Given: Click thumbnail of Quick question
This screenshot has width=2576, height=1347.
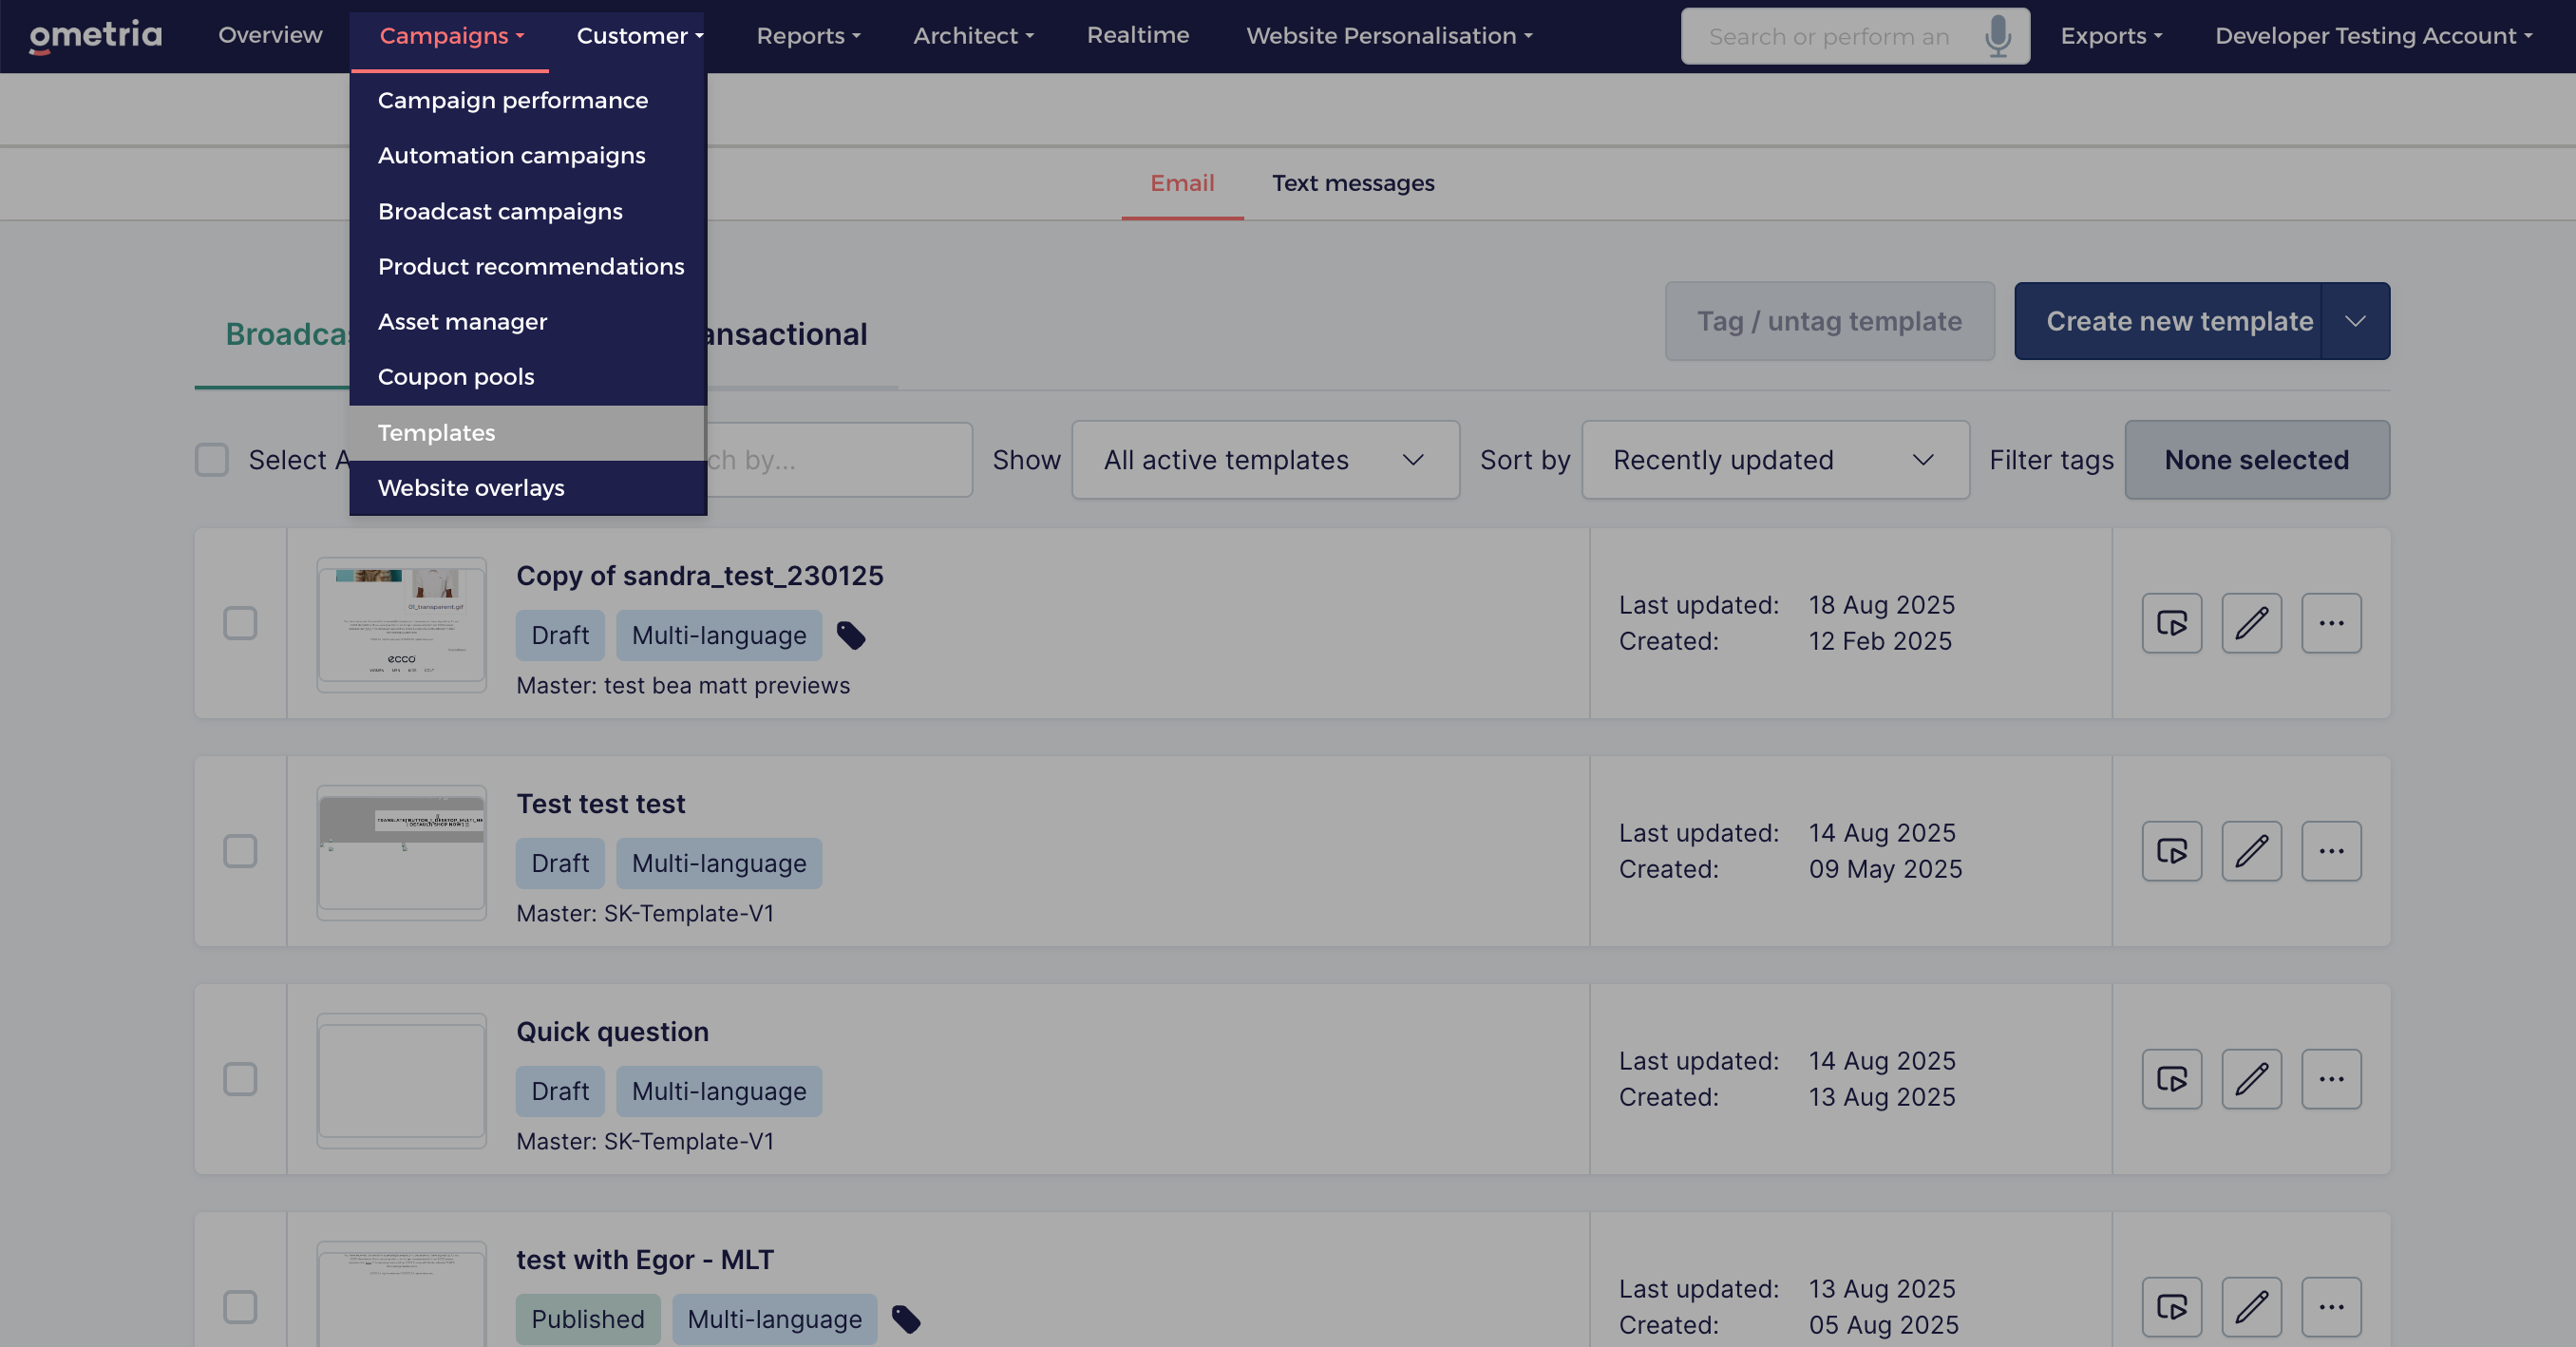Looking at the screenshot, I should point(401,1080).
